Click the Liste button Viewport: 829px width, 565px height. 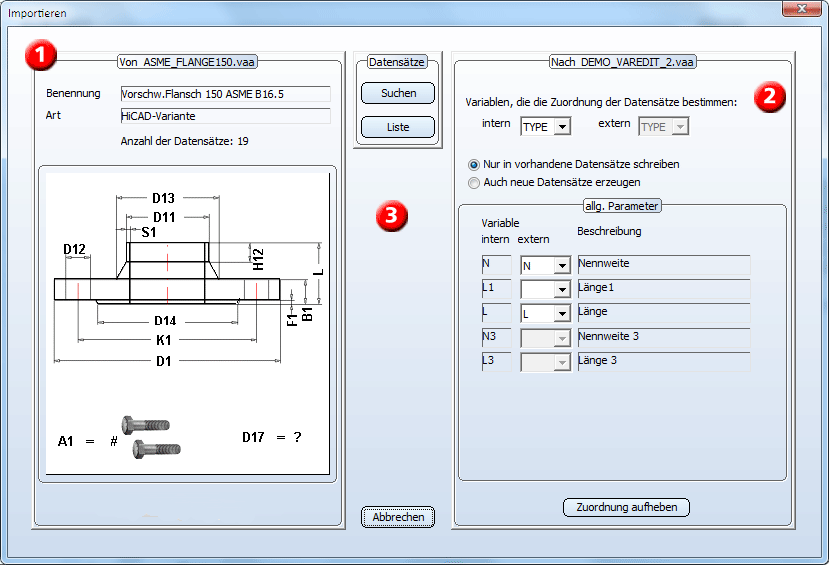398,127
